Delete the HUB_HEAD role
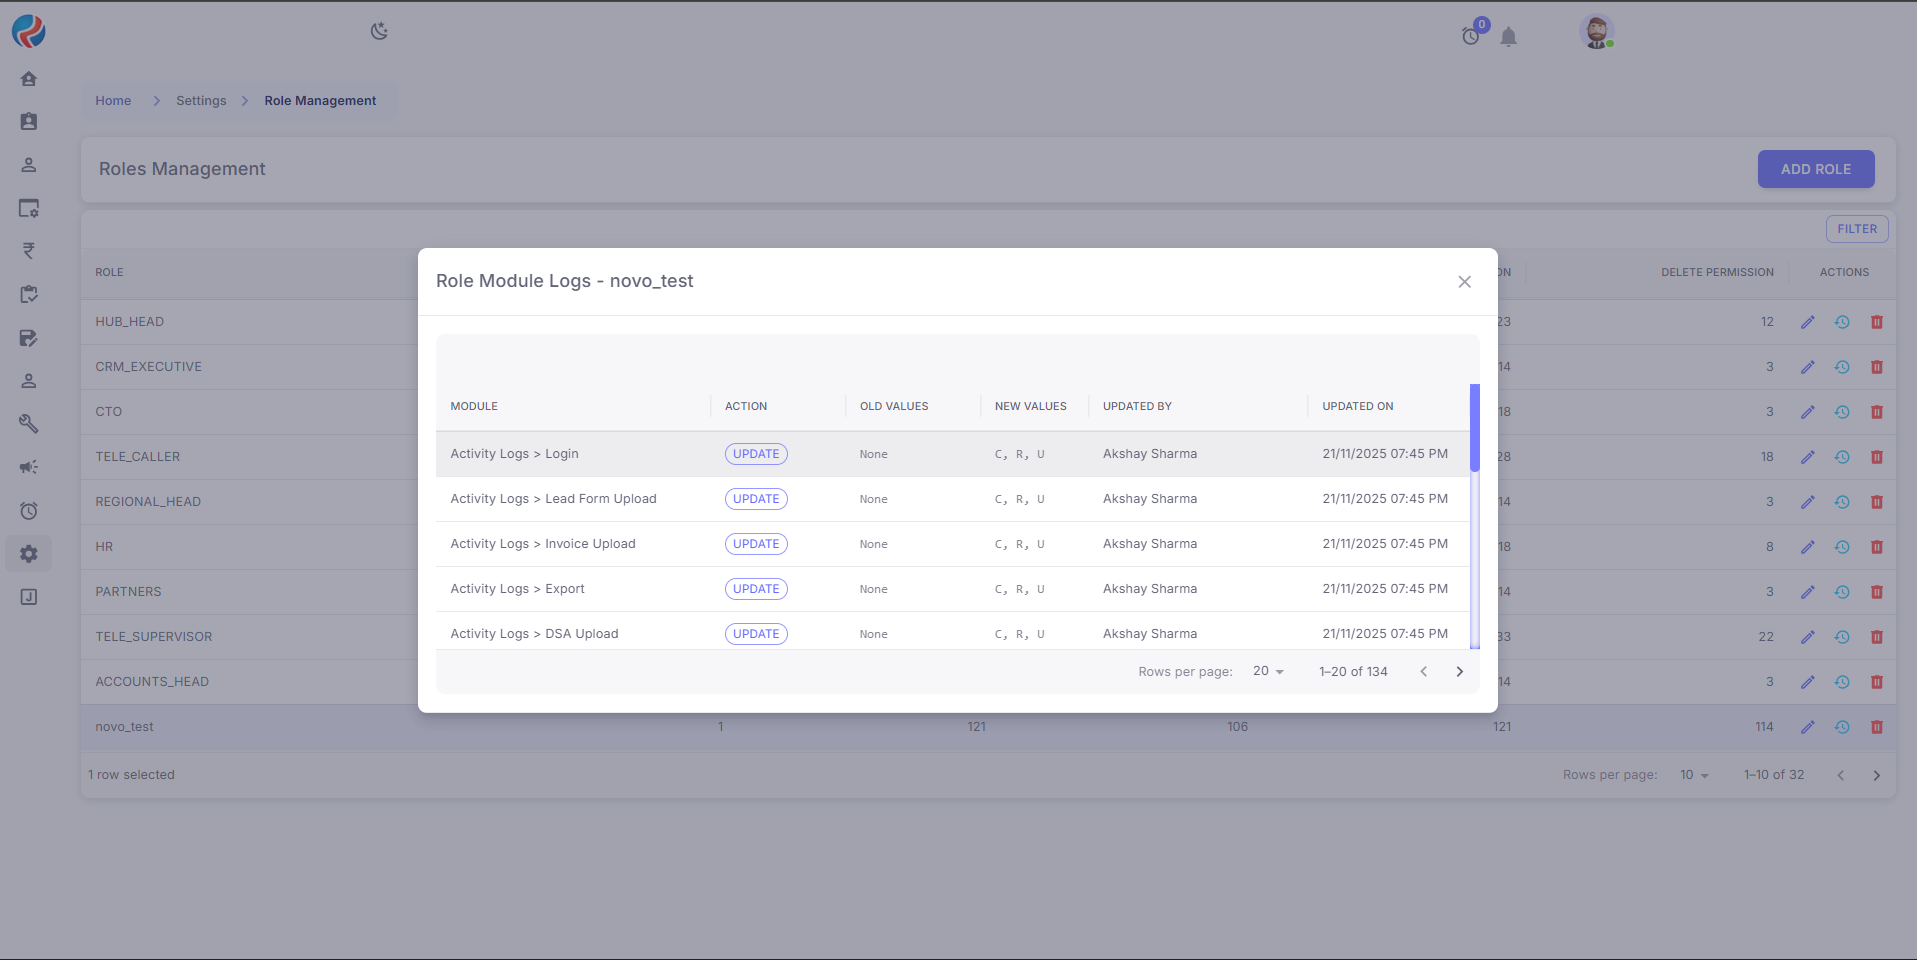The image size is (1917, 960). coord(1876,322)
